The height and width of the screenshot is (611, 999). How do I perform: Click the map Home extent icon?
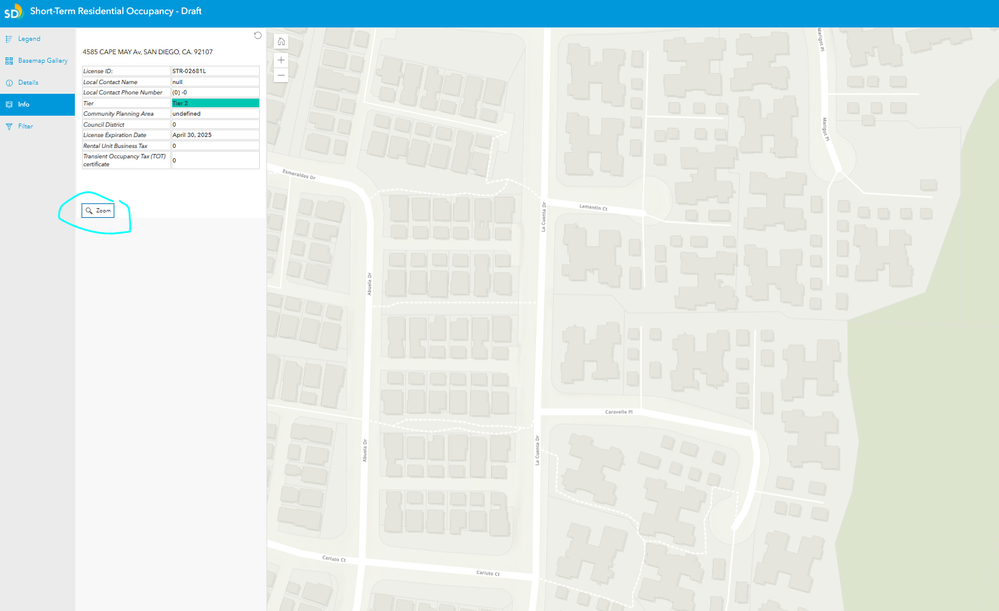pos(281,41)
